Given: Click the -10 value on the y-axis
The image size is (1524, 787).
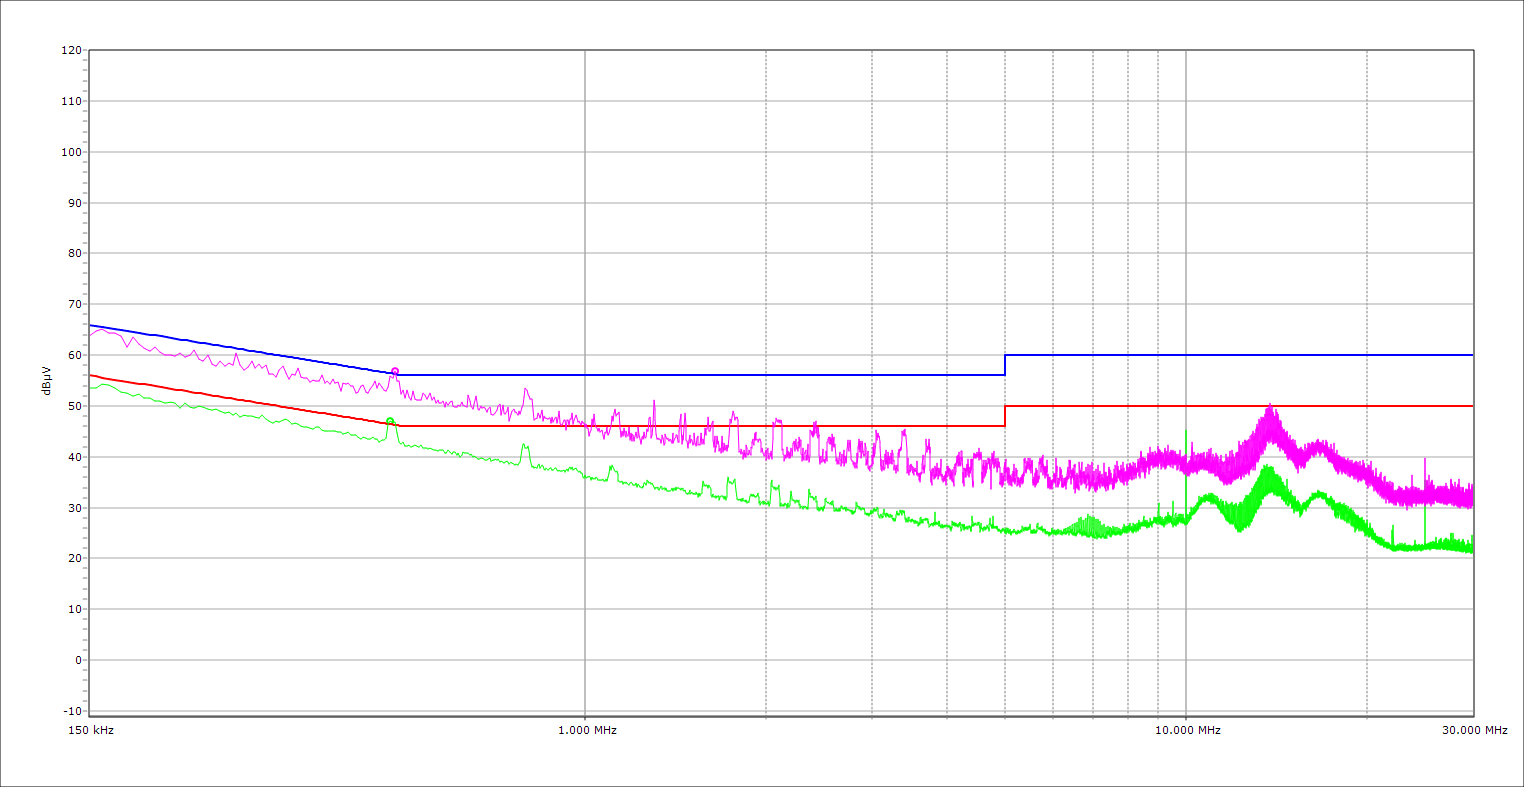Looking at the screenshot, I should coord(71,711).
